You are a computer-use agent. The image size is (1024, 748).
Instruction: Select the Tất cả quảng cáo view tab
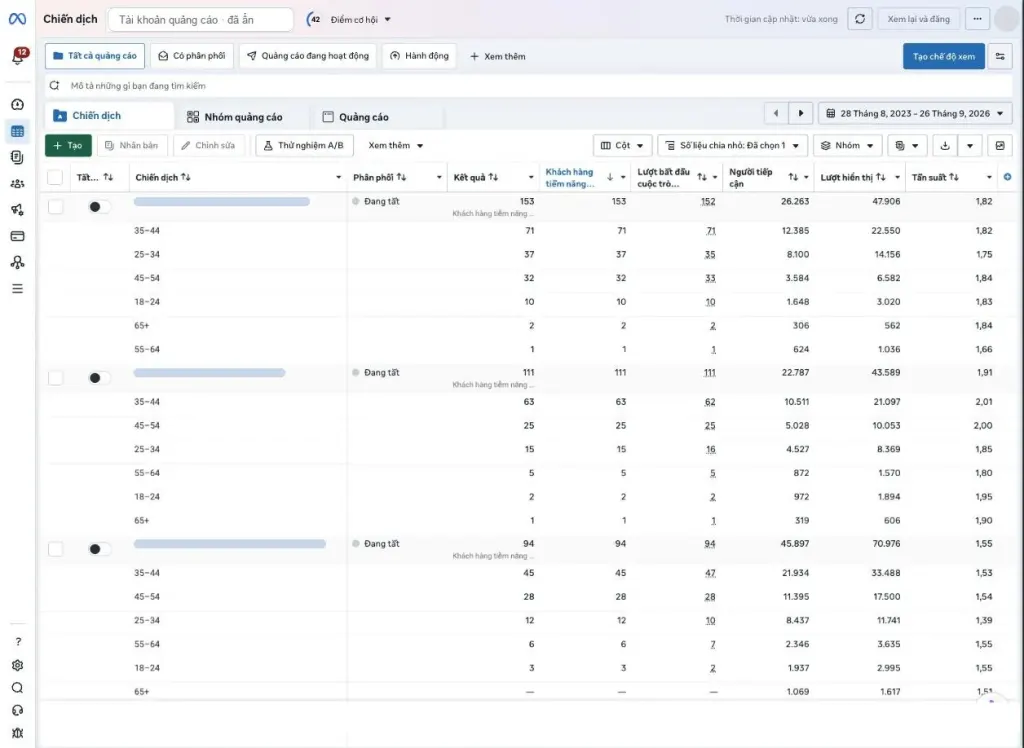[95, 56]
